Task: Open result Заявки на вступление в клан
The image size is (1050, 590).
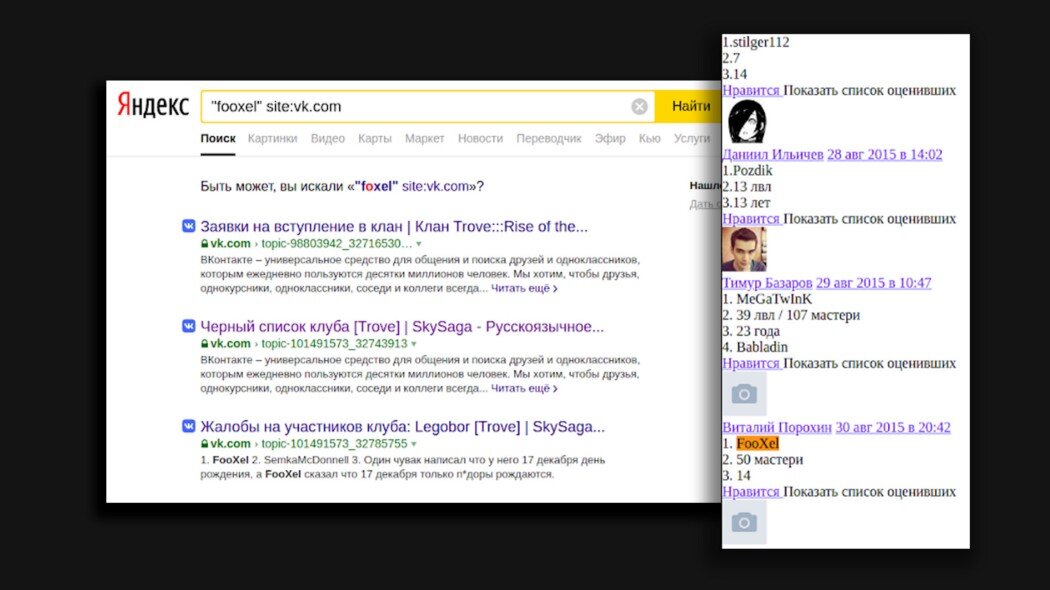Action: point(394,226)
